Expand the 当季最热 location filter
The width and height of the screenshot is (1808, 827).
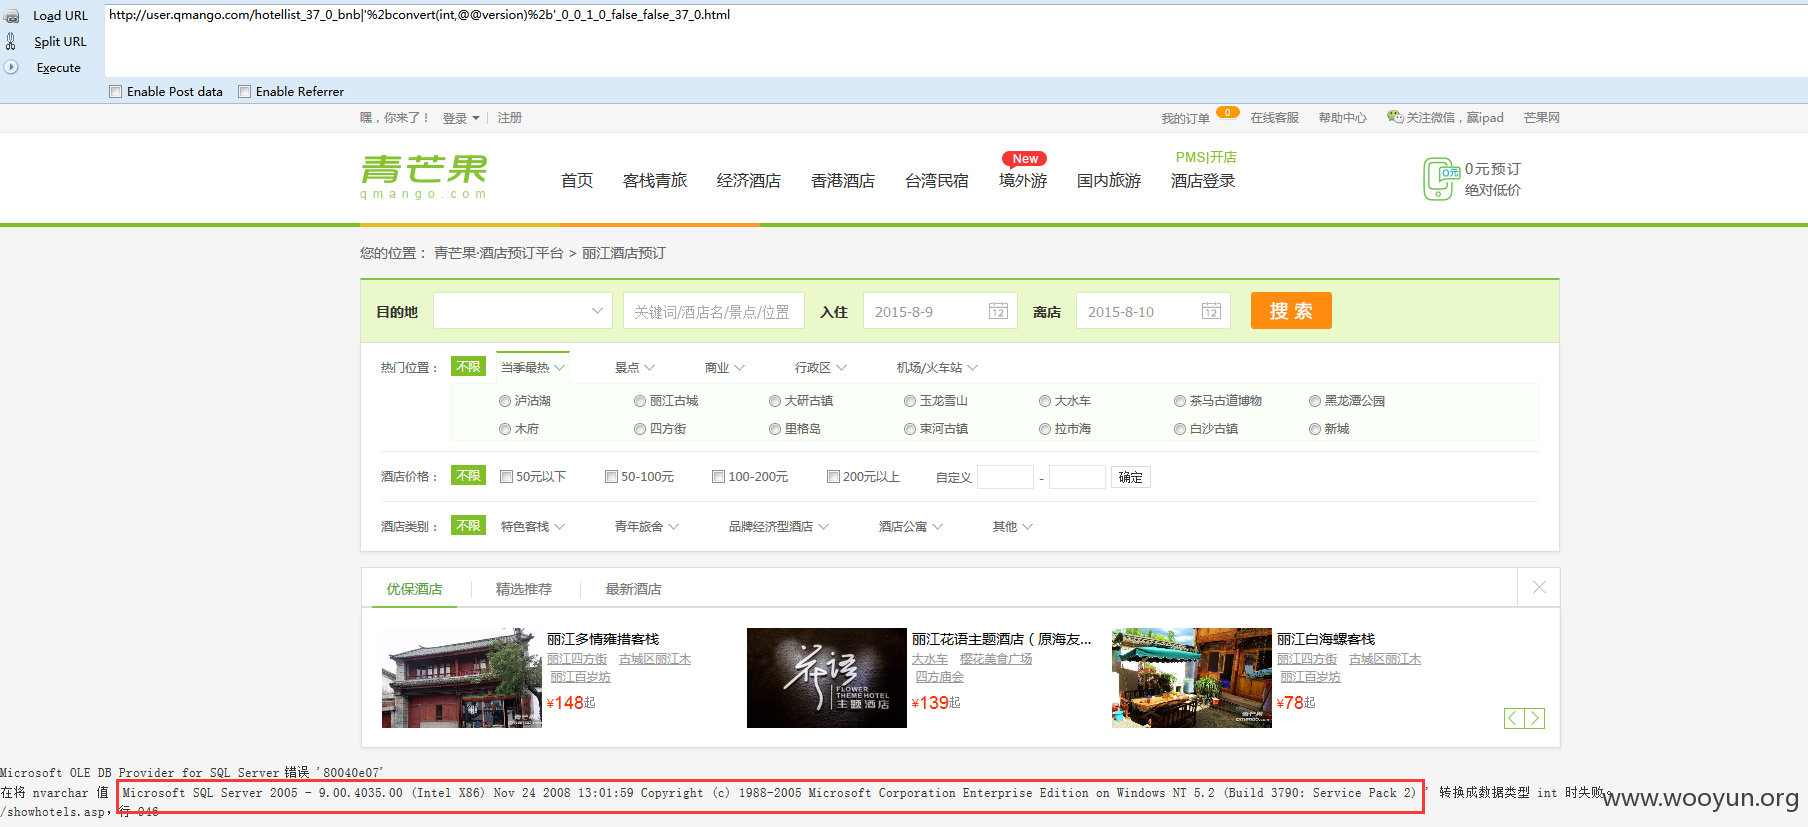click(533, 368)
